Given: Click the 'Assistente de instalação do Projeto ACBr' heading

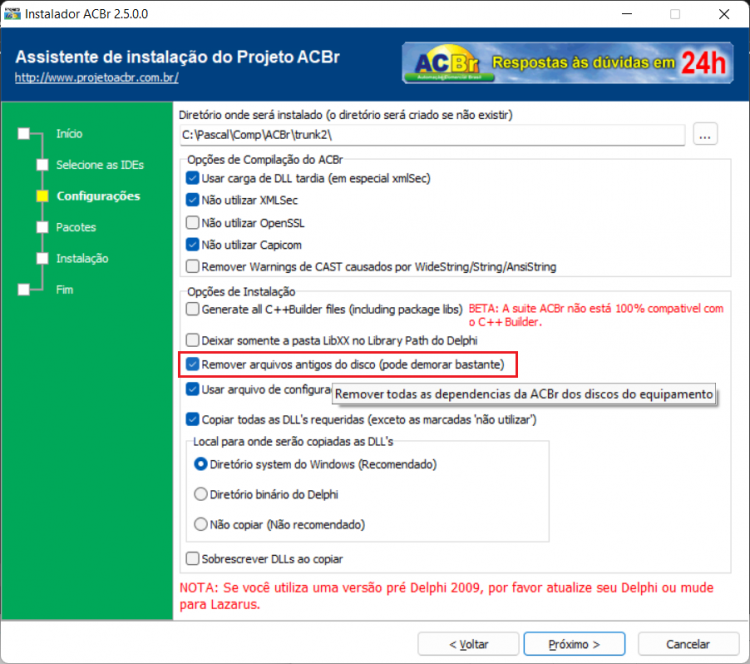Looking at the screenshot, I should tap(177, 57).
